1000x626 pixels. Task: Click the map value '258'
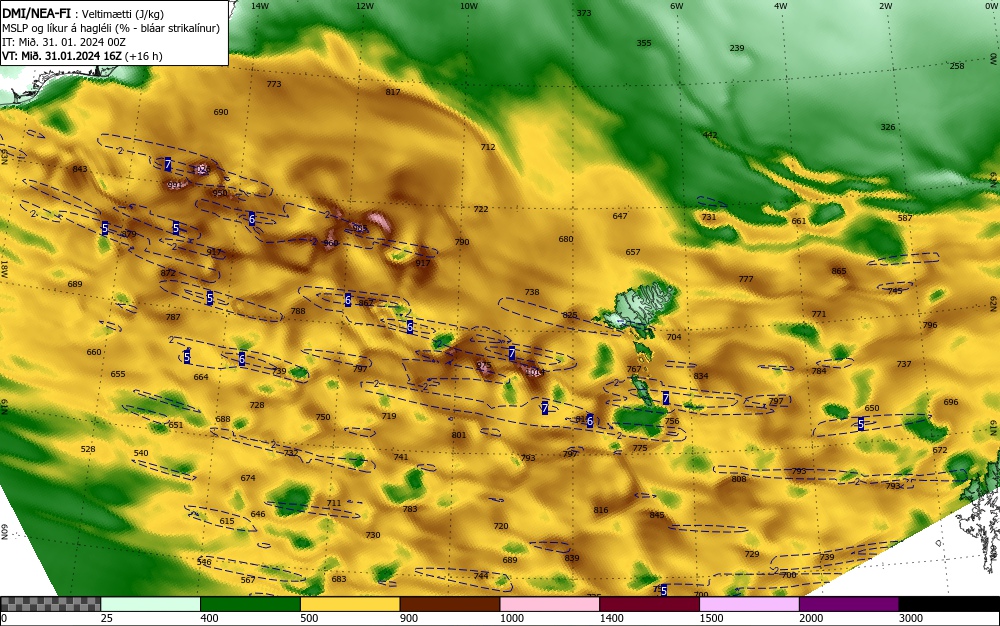tap(957, 66)
